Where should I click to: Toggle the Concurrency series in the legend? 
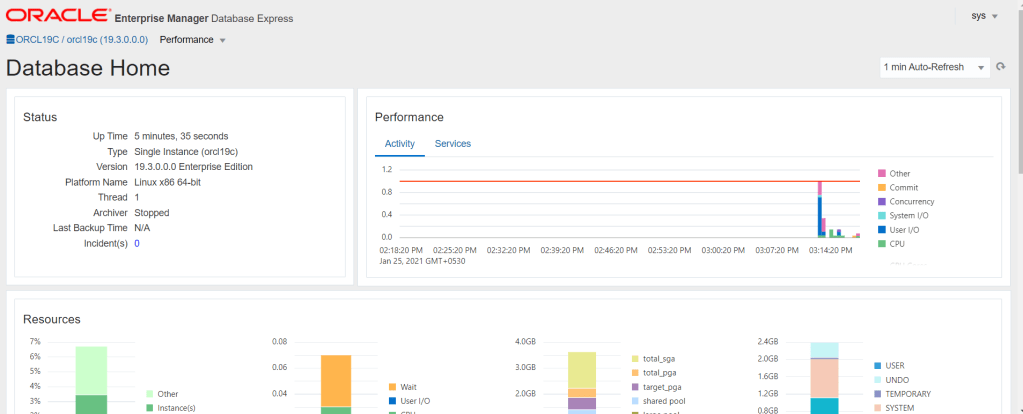pyautogui.click(x=912, y=202)
